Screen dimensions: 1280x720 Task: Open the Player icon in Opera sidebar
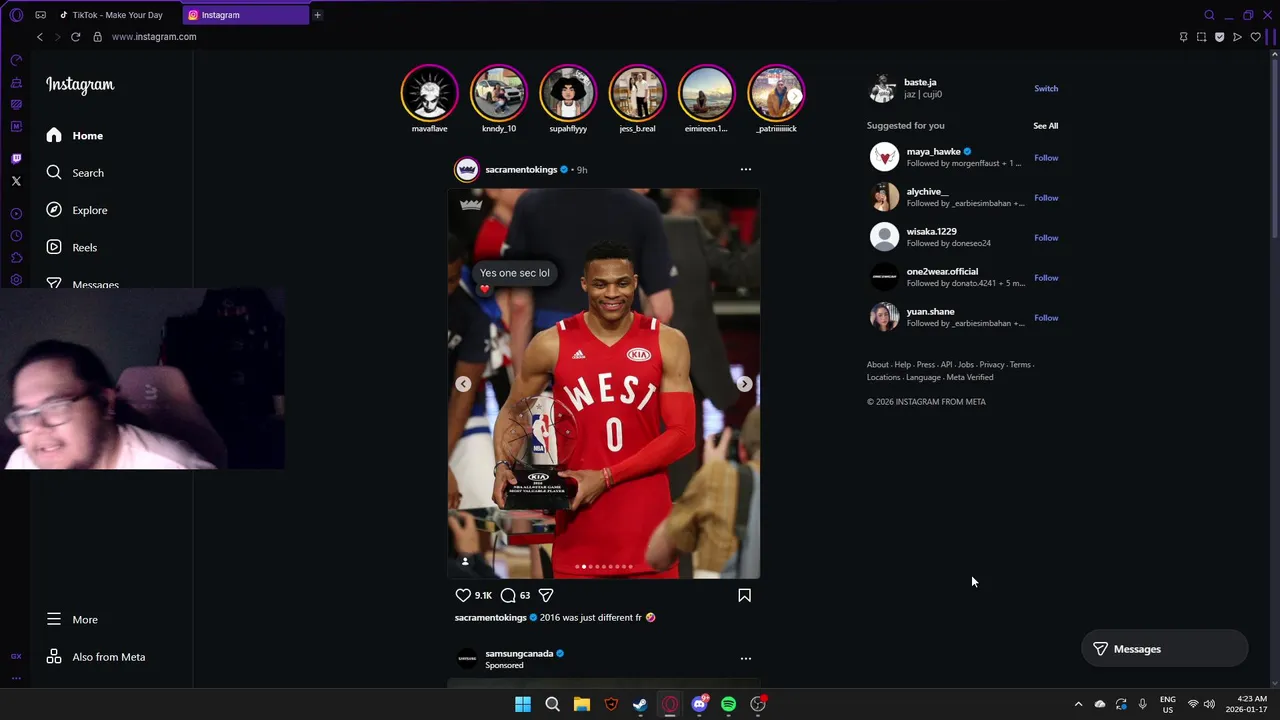(16, 214)
